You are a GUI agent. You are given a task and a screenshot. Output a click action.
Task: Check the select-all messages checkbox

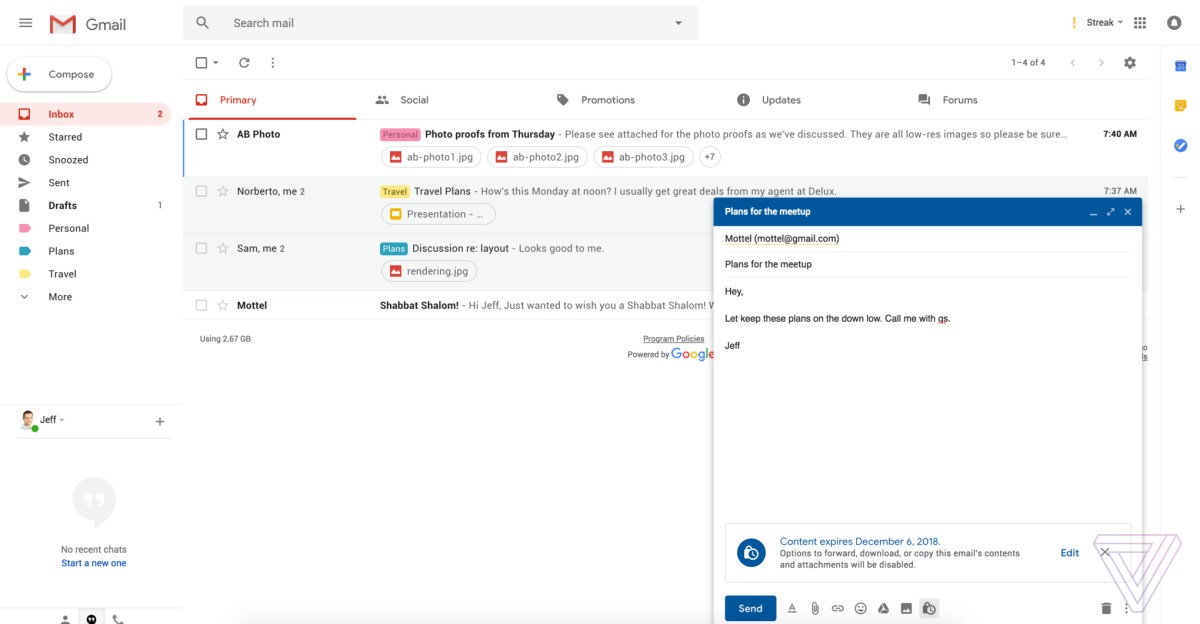click(x=199, y=62)
